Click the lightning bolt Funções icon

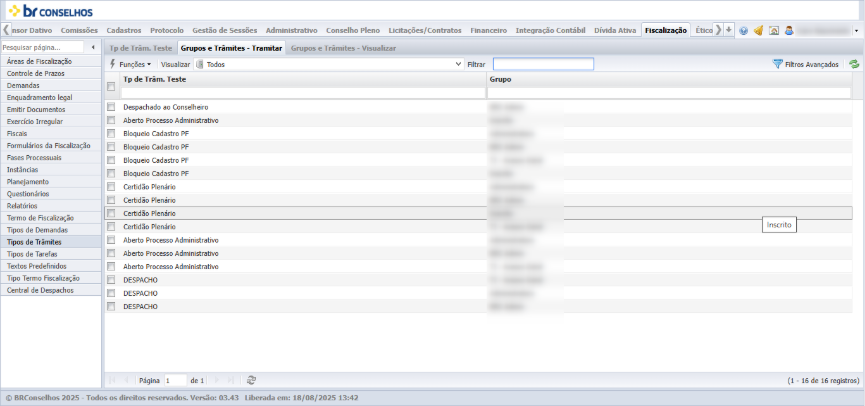[x=113, y=64]
